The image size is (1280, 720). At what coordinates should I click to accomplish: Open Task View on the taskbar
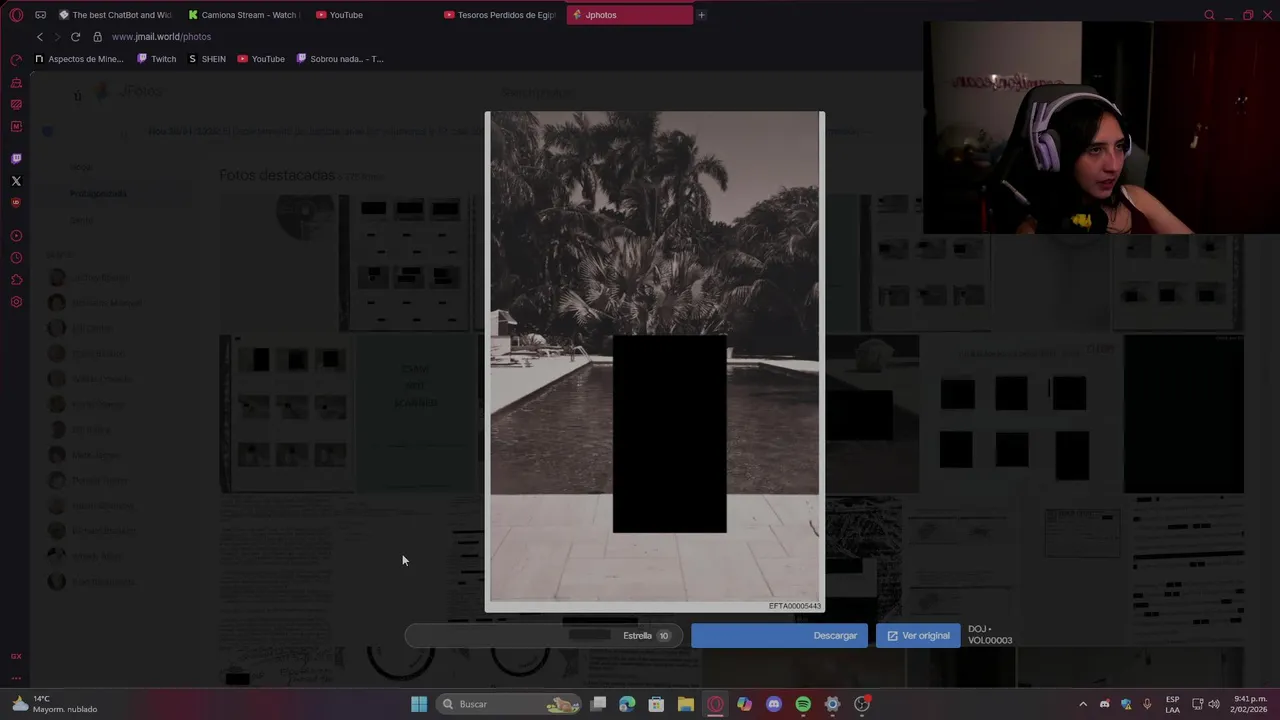598,704
